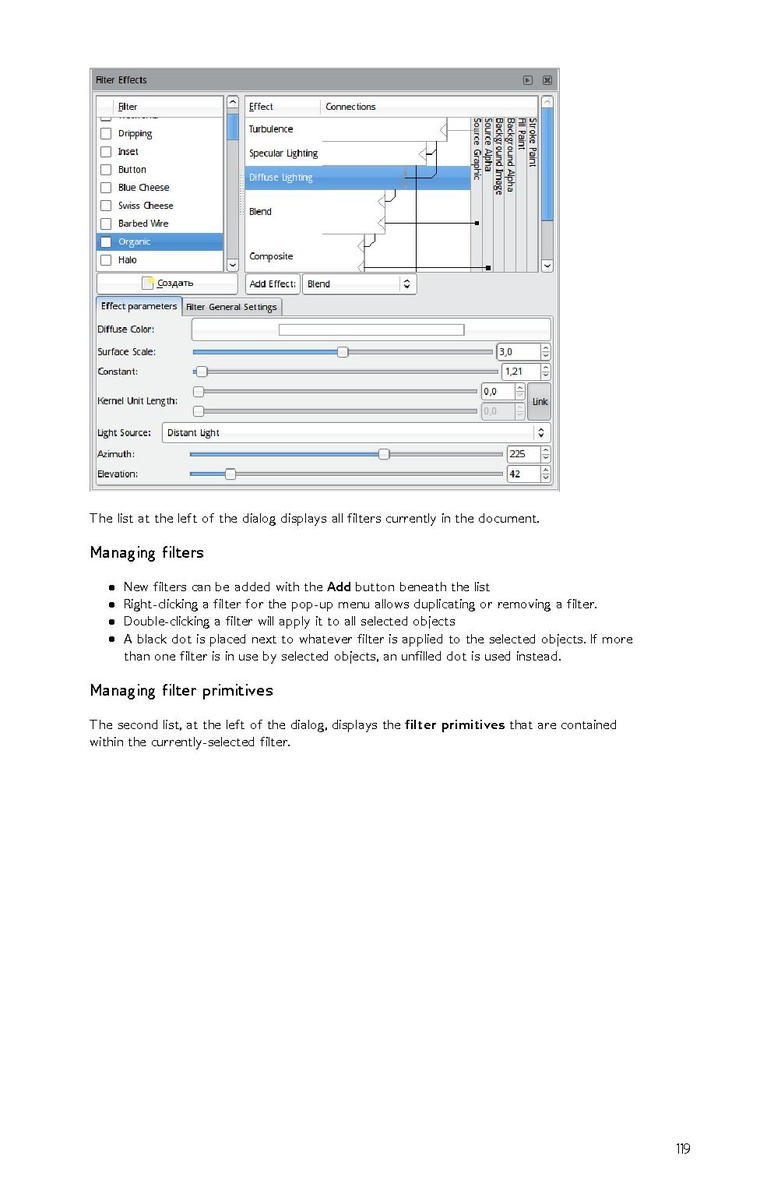This screenshot has width=774, height=1198.
Task: Select the Specular Lighting primitive
Action: pos(283,154)
